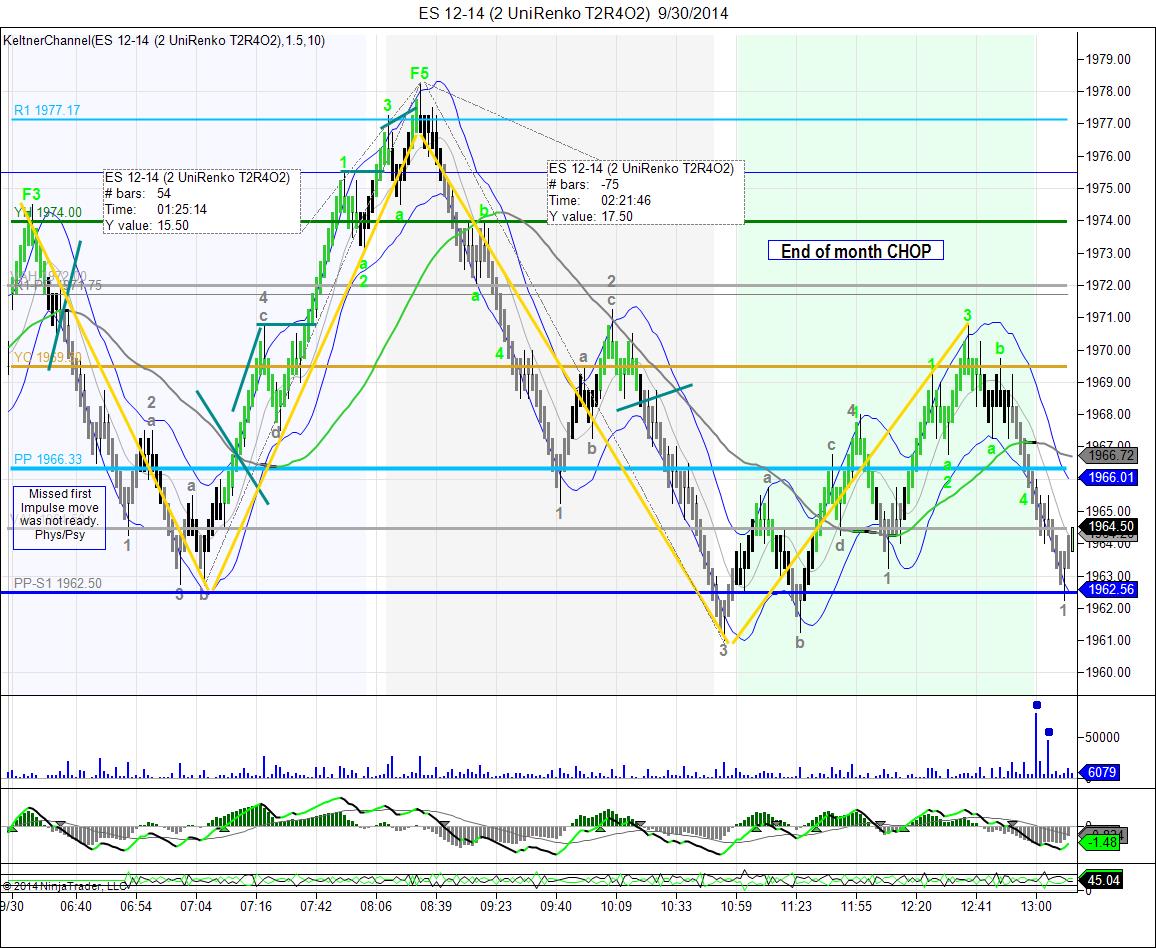Click the PP-S1 1962.50 level label
The height and width of the screenshot is (948, 1156).
[x=58, y=583]
